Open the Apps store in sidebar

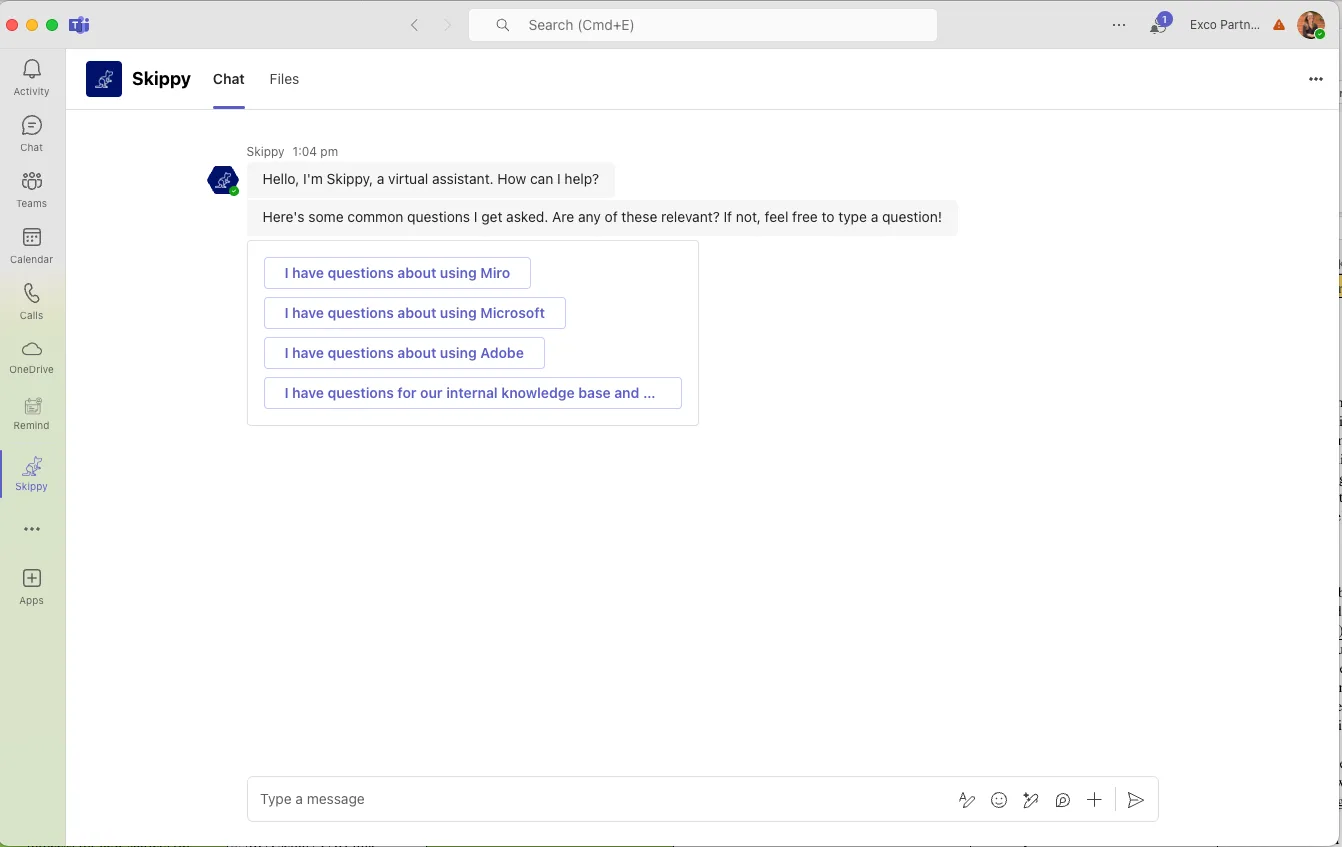32,587
